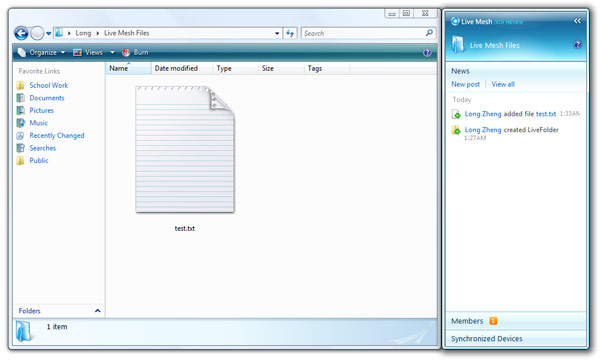Open Pictures favorite link

[41, 111]
